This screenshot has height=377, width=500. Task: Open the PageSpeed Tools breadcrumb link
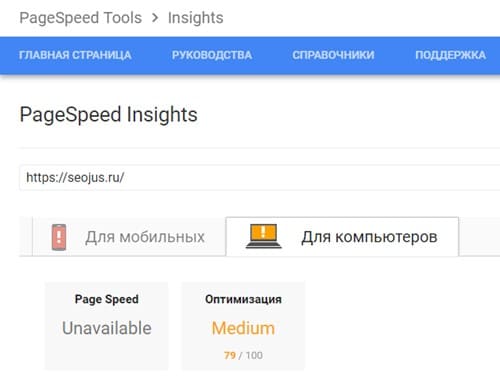pyautogui.click(x=81, y=18)
